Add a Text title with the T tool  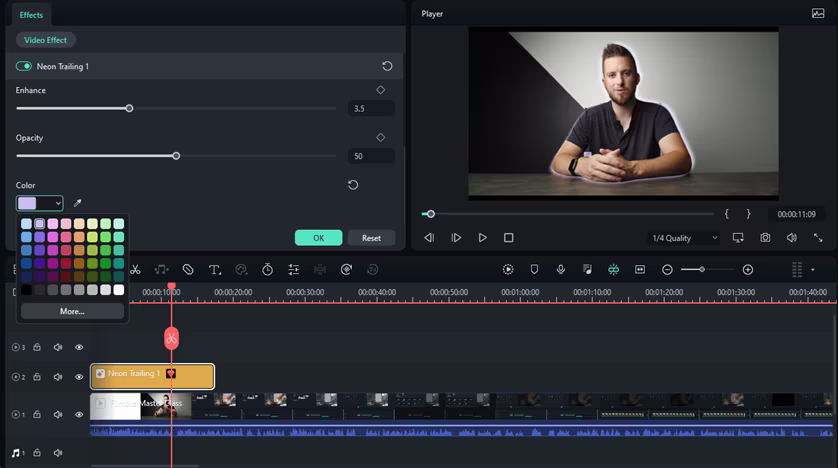point(215,270)
